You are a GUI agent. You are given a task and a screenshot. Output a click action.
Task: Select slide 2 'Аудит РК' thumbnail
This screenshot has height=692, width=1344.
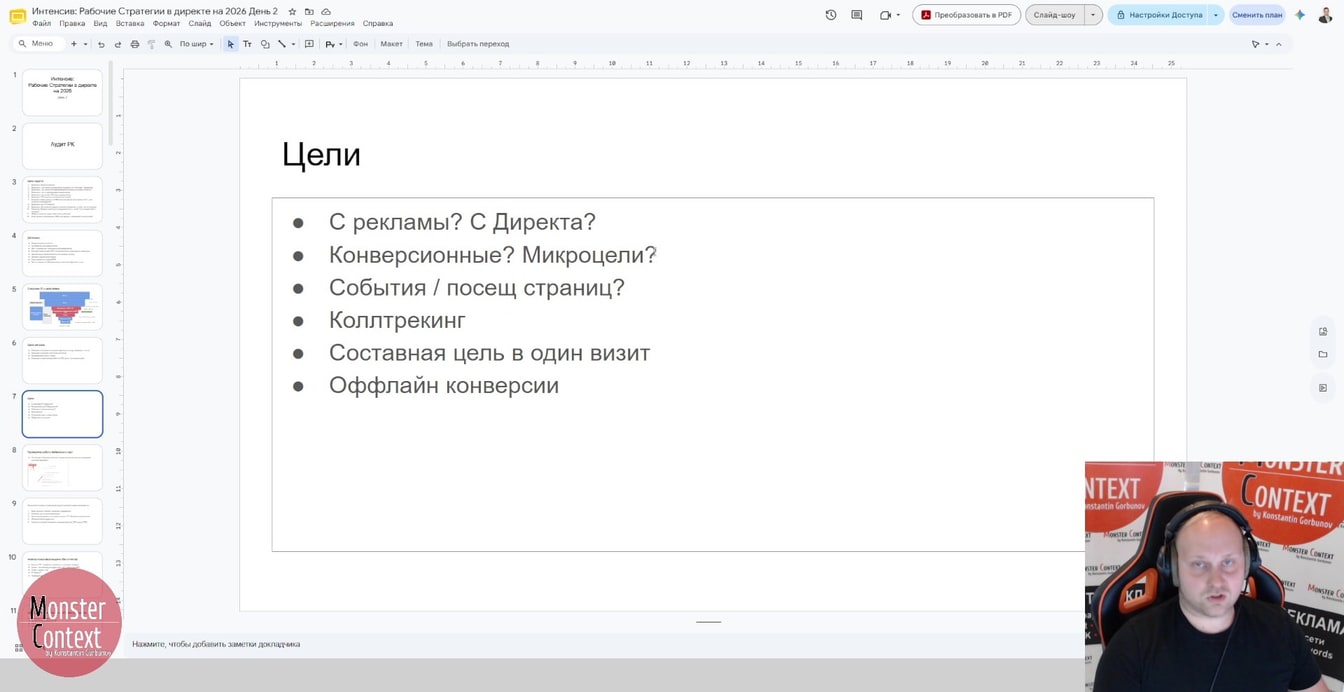(x=62, y=146)
